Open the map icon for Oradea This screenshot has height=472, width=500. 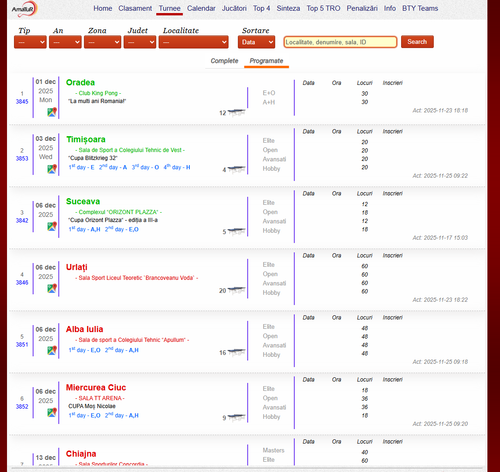coord(52,112)
